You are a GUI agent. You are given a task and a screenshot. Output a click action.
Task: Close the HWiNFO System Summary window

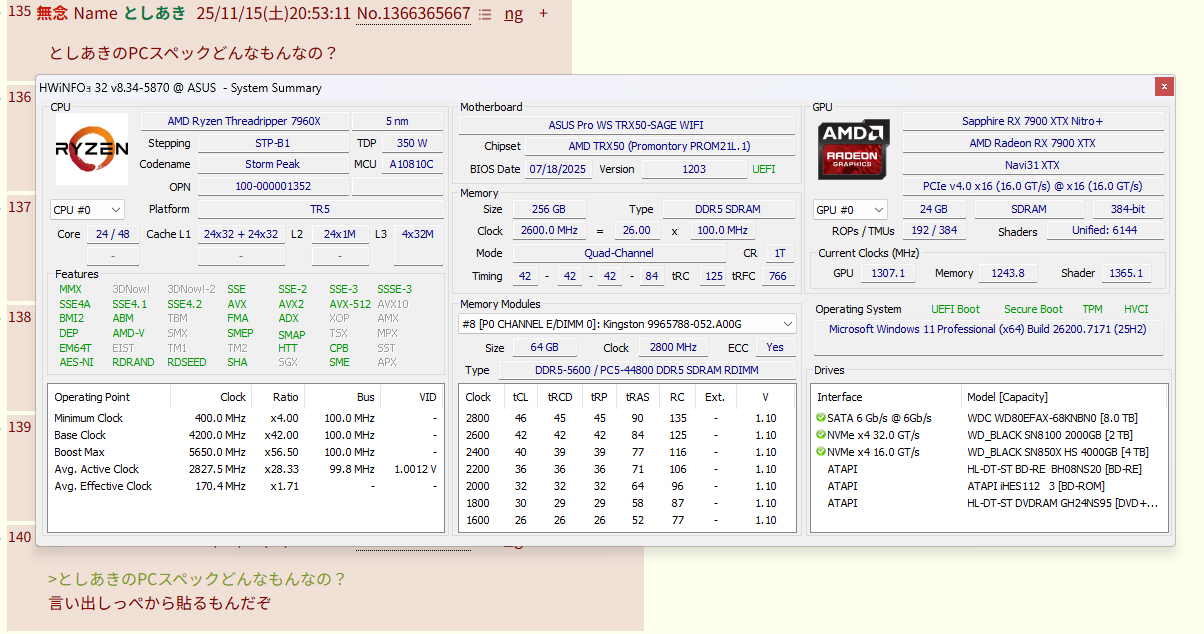(x=1164, y=87)
